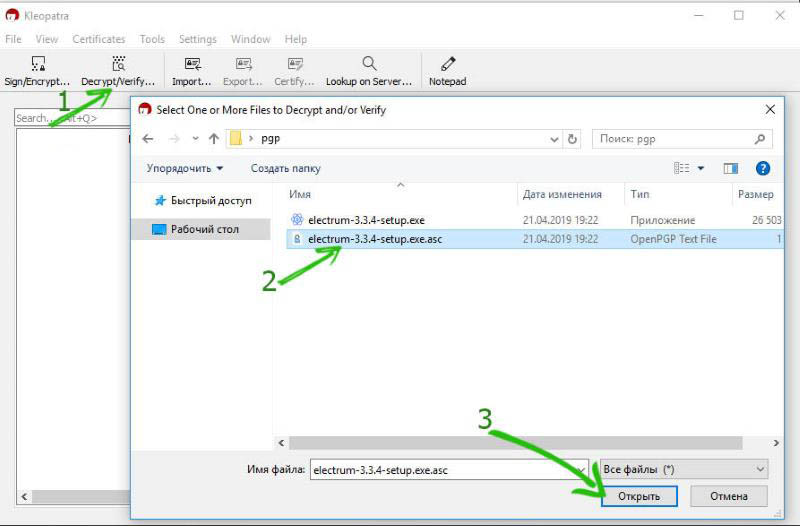
Task: Go back in the file dialog
Action: point(148,139)
